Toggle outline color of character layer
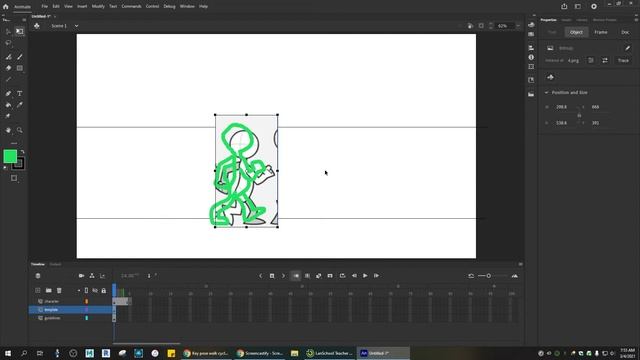This screenshot has width=640, height=360. 87,301
